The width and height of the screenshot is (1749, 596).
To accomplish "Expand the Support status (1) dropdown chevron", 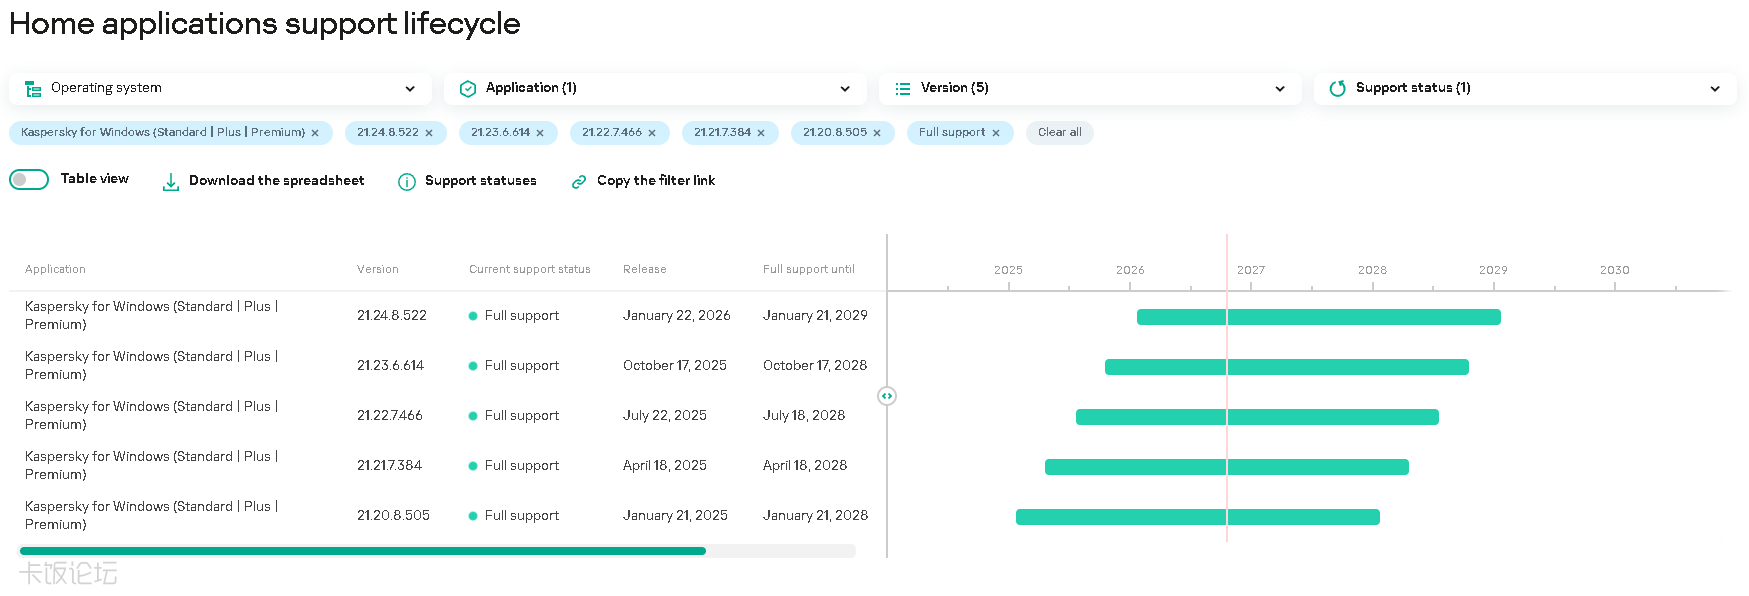I will (x=1715, y=89).
